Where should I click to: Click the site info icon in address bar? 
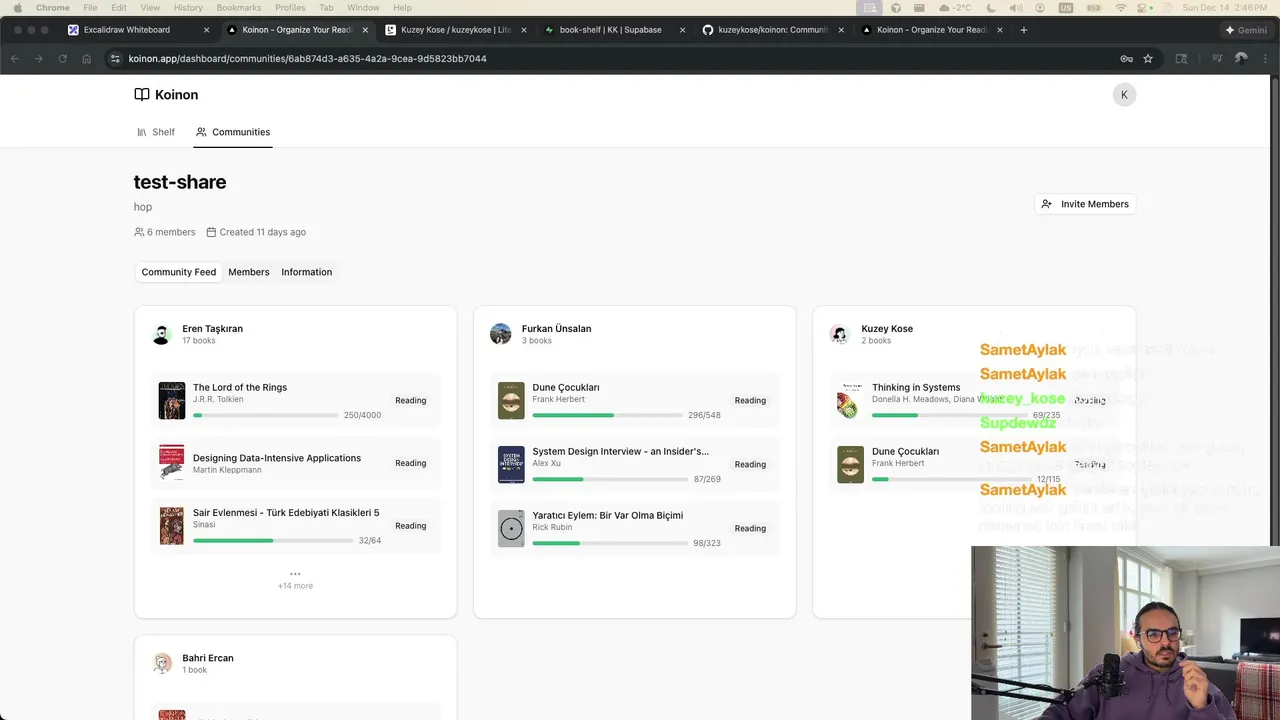pyautogui.click(x=115, y=59)
